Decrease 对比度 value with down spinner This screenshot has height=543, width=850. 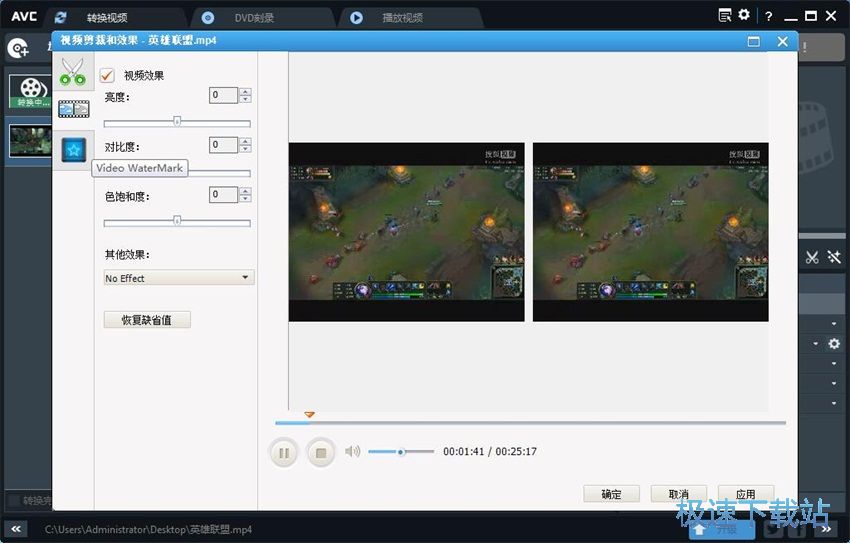[245, 148]
